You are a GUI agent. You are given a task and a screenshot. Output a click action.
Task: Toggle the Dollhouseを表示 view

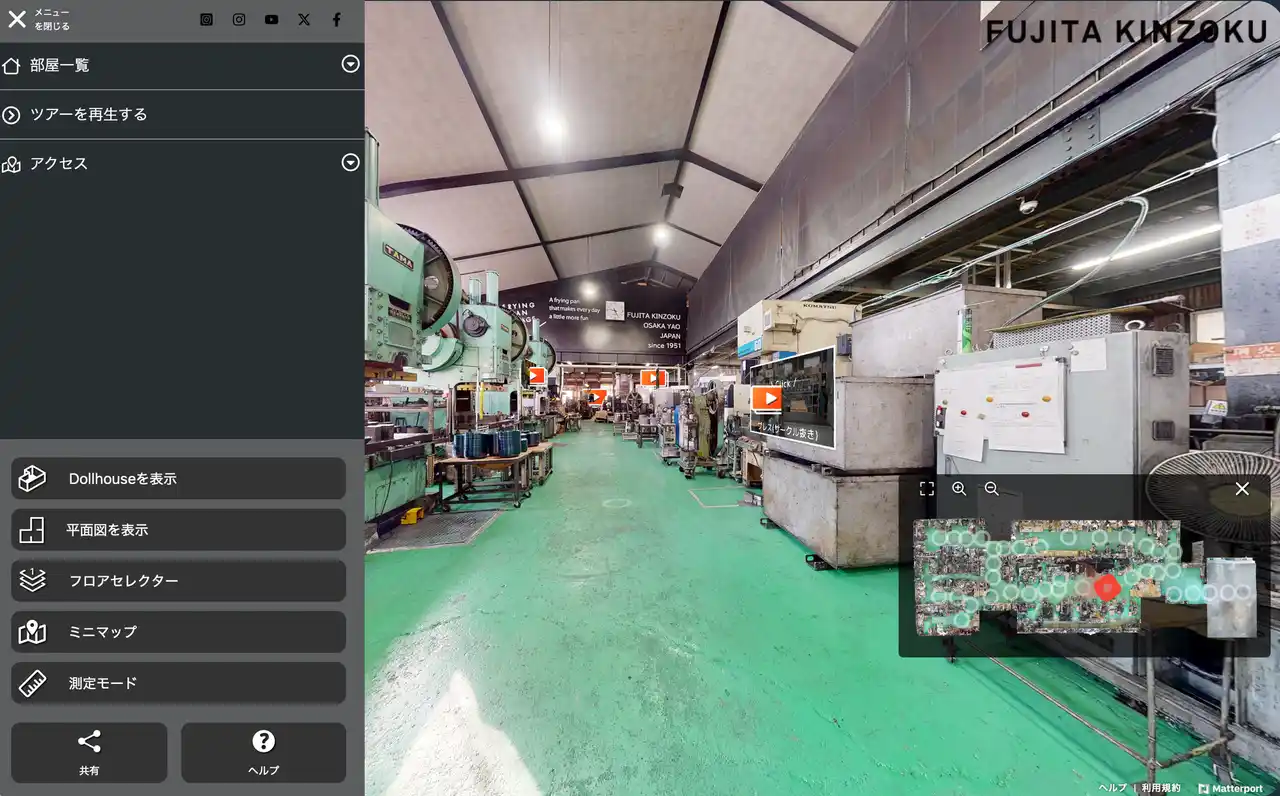178,479
